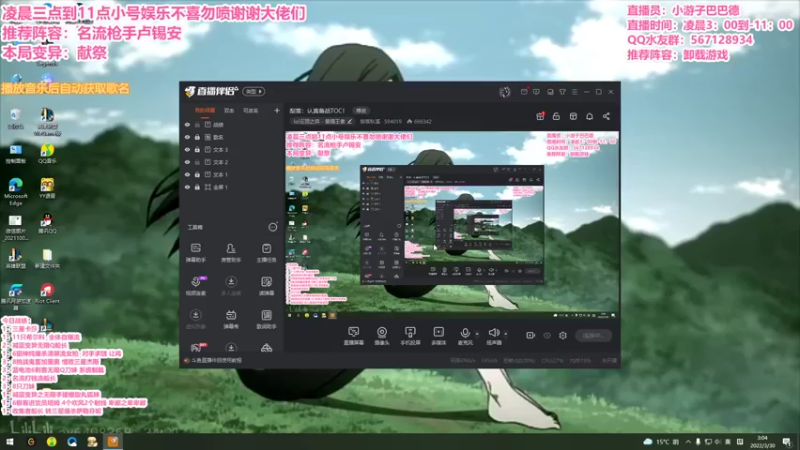Add 摄像头 camera source

click(382, 336)
